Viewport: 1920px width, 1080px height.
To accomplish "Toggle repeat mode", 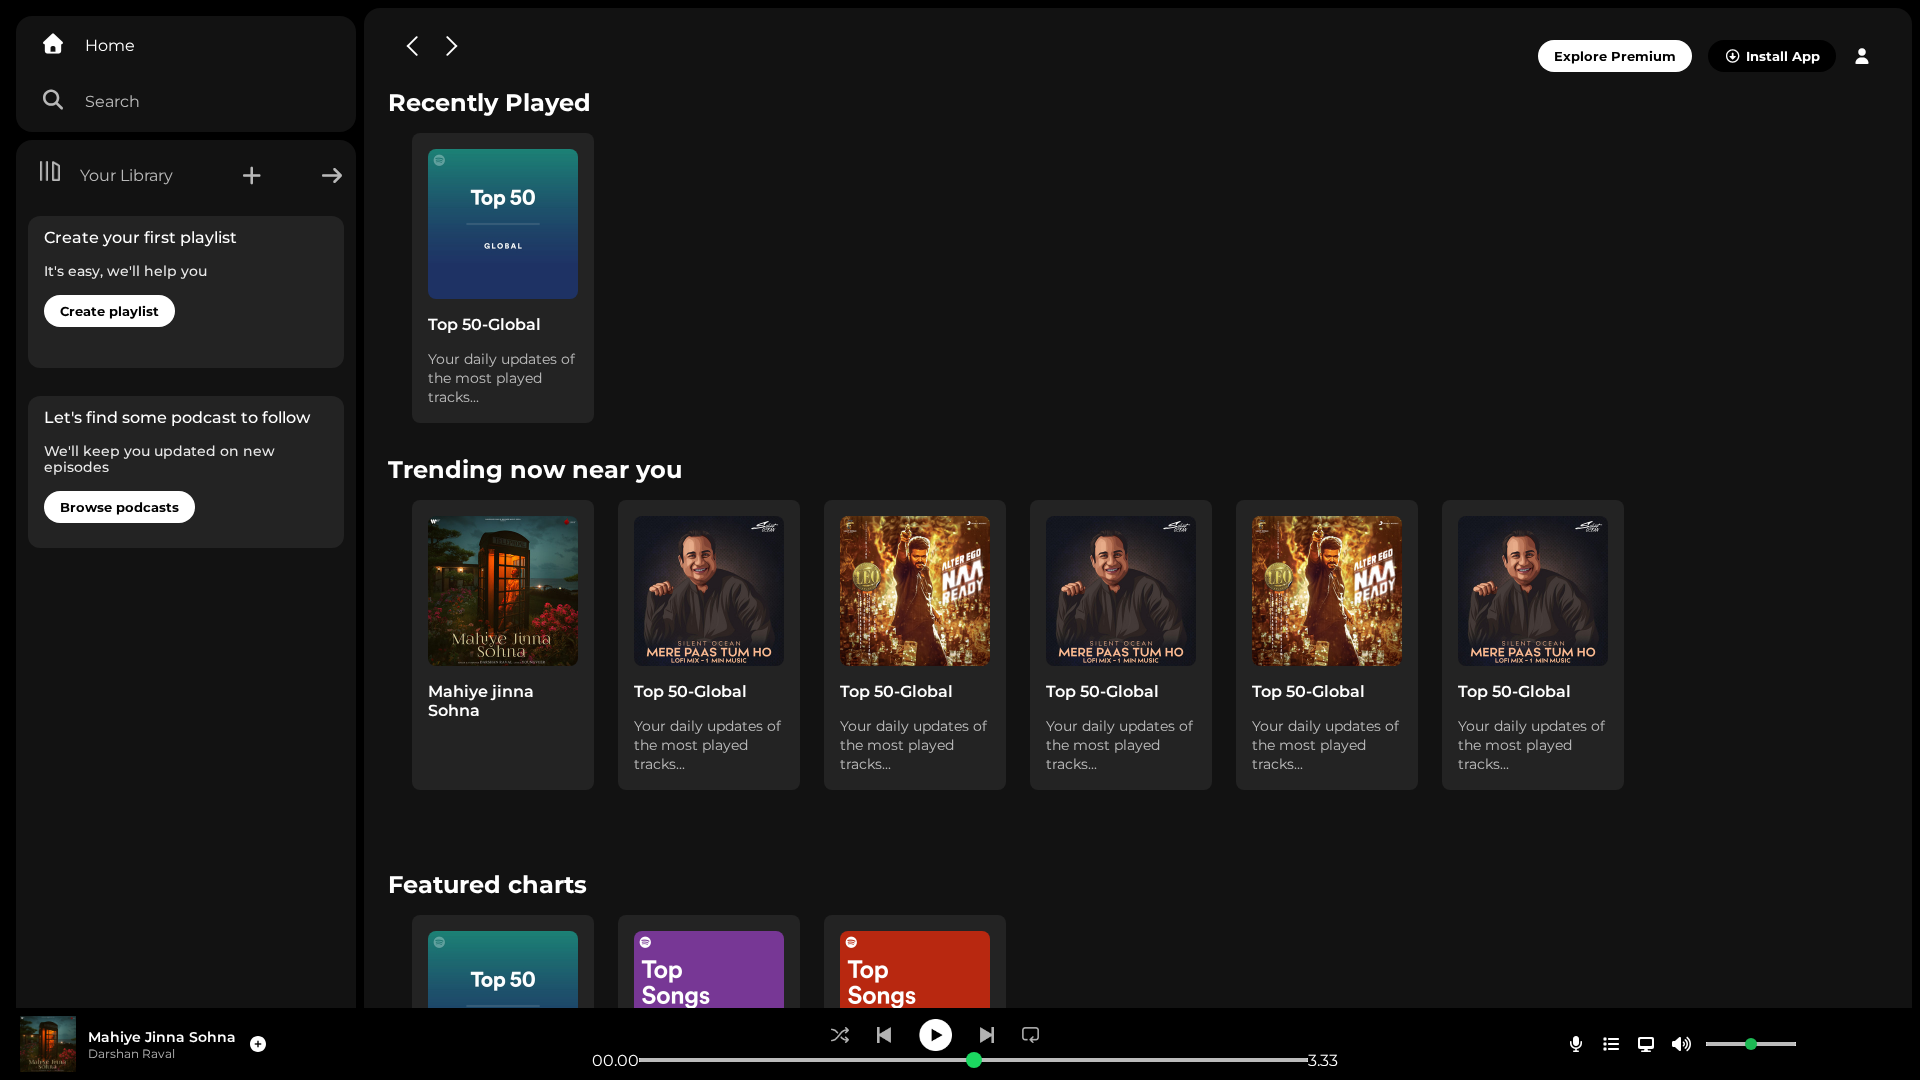I will click(1031, 1035).
